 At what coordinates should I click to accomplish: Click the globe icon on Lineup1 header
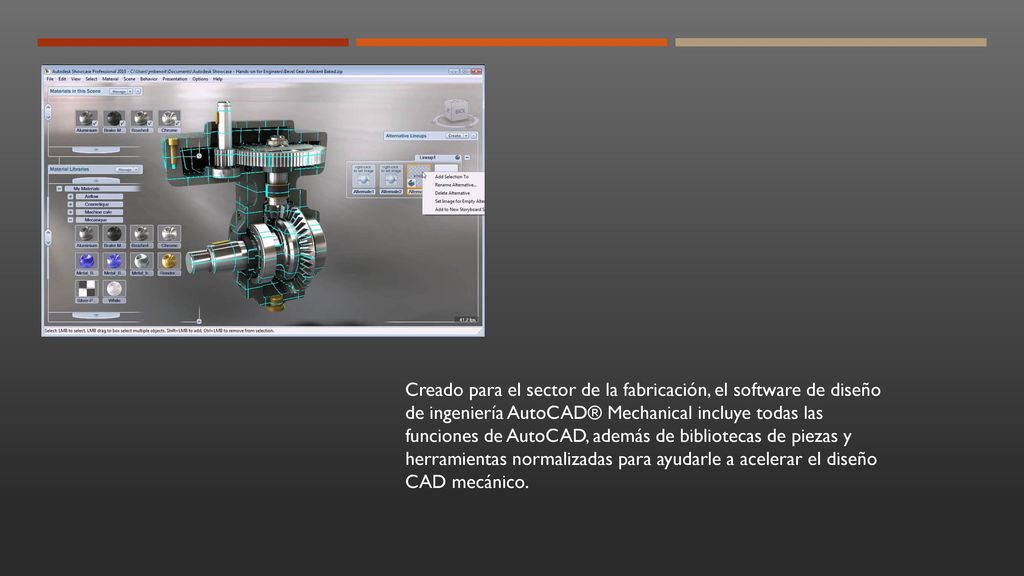click(457, 157)
